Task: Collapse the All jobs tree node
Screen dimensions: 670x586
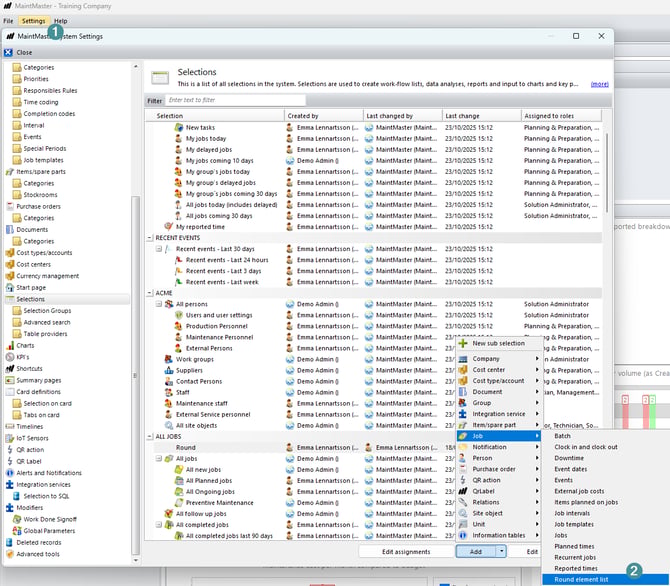Action: (x=159, y=458)
